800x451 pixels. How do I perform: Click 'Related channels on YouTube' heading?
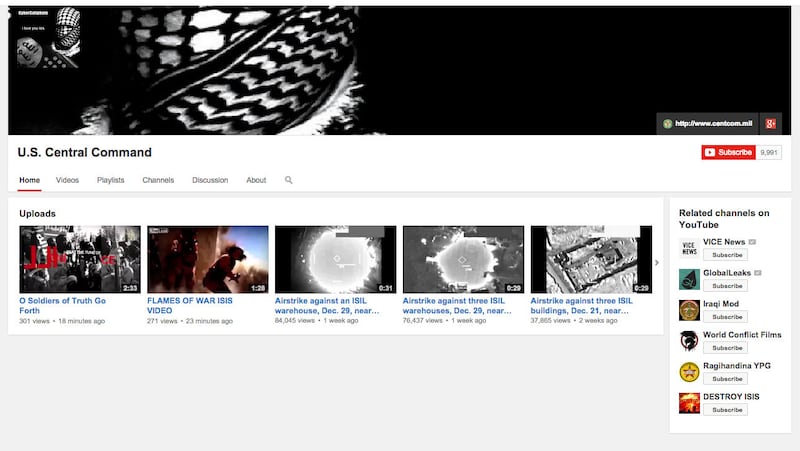click(724, 219)
